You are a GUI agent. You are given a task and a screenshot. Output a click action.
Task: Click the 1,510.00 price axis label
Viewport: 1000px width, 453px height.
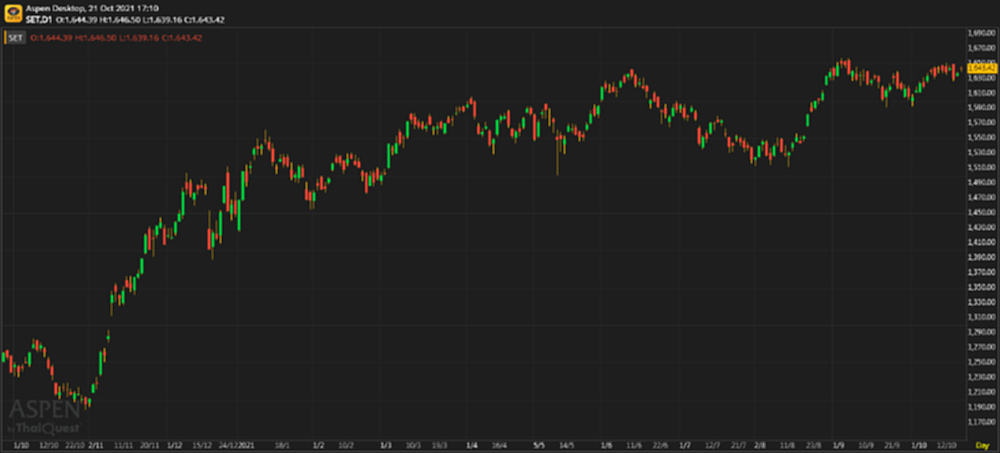[982, 167]
